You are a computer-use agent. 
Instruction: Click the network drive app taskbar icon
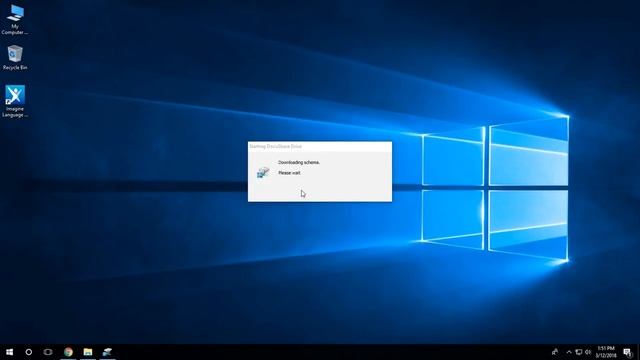pyautogui.click(x=107, y=352)
